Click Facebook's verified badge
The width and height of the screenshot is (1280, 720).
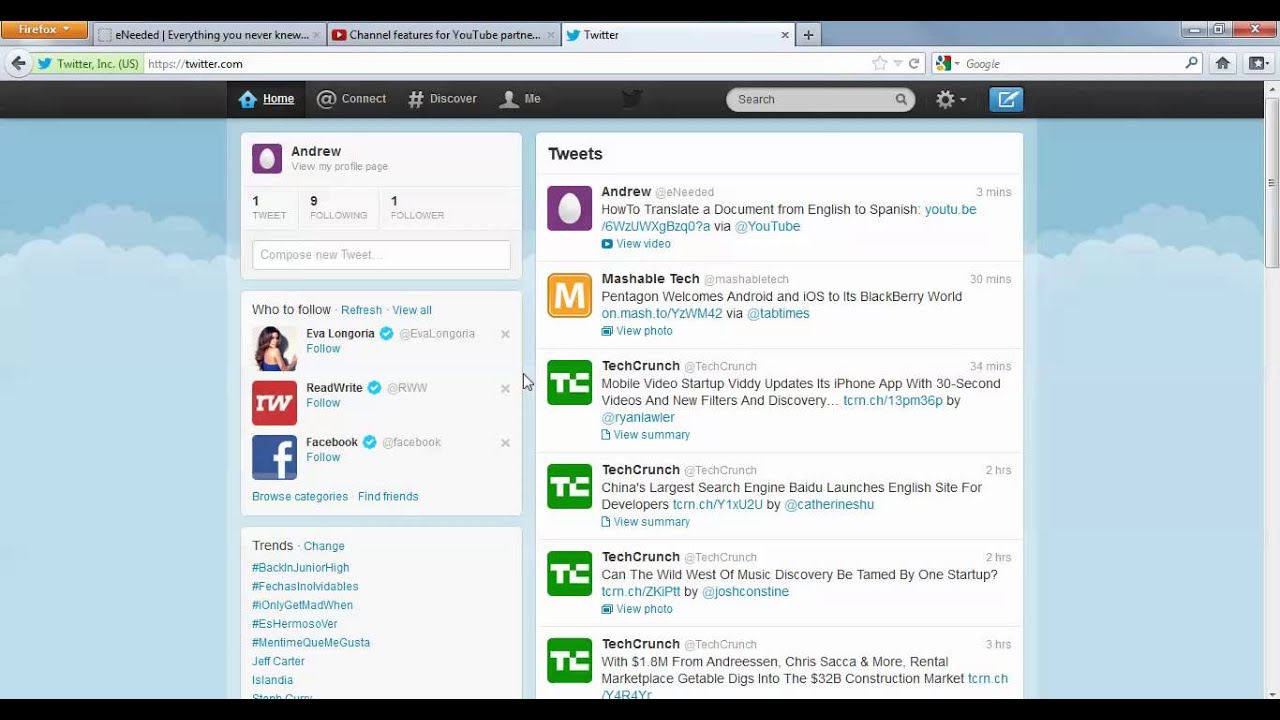point(369,442)
